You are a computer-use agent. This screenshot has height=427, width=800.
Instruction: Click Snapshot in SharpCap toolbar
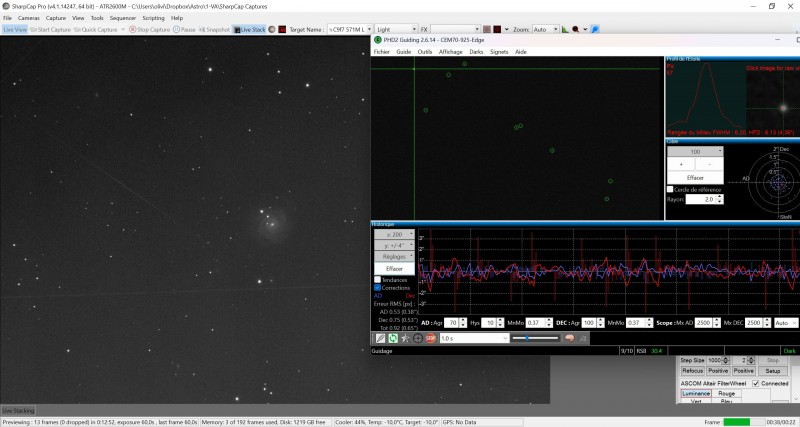(x=215, y=30)
